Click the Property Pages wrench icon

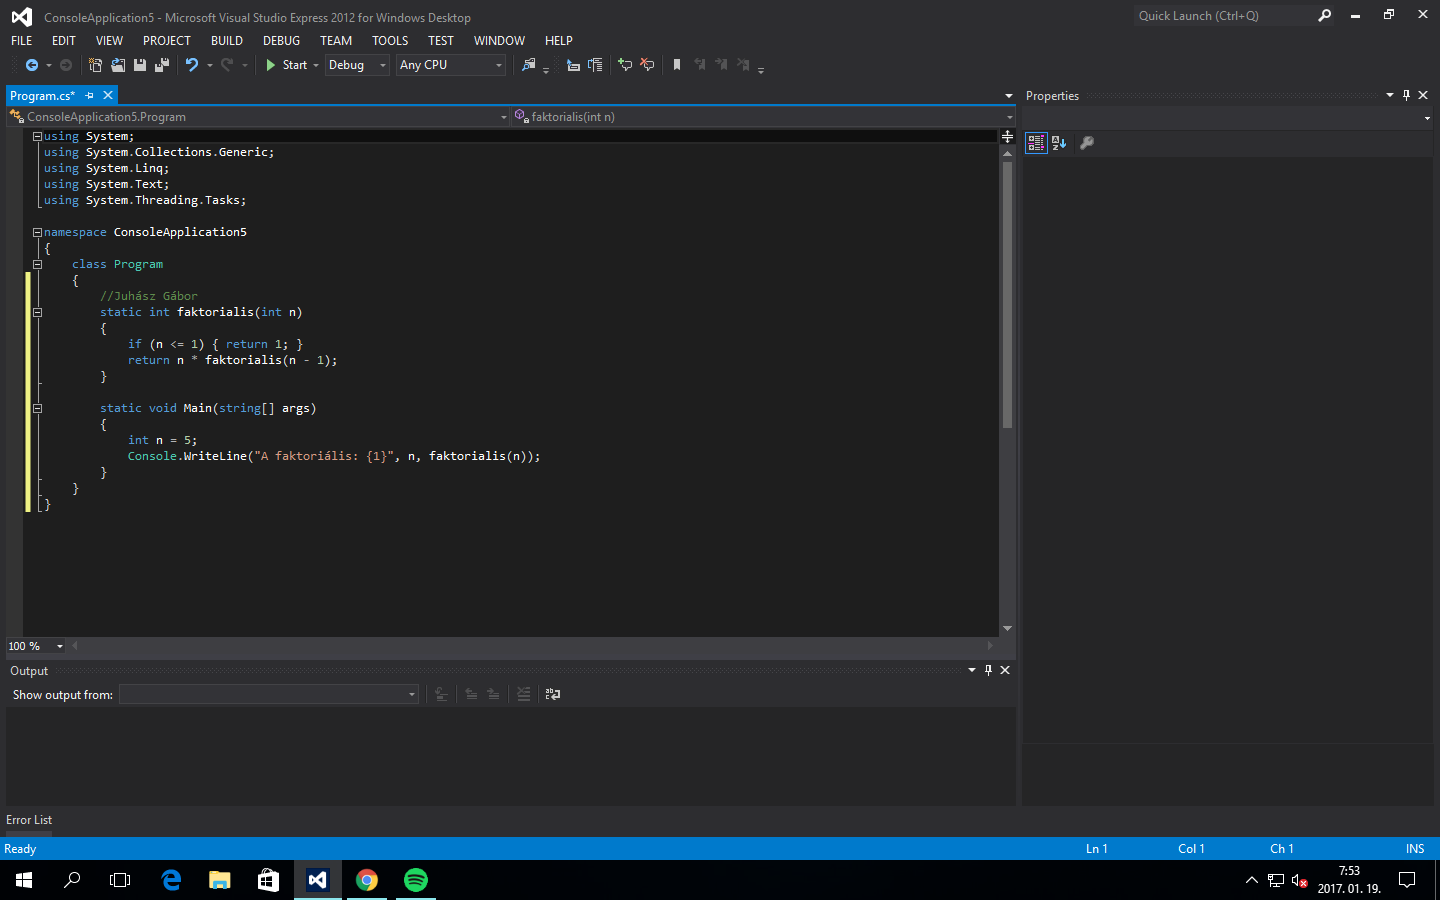click(1087, 143)
